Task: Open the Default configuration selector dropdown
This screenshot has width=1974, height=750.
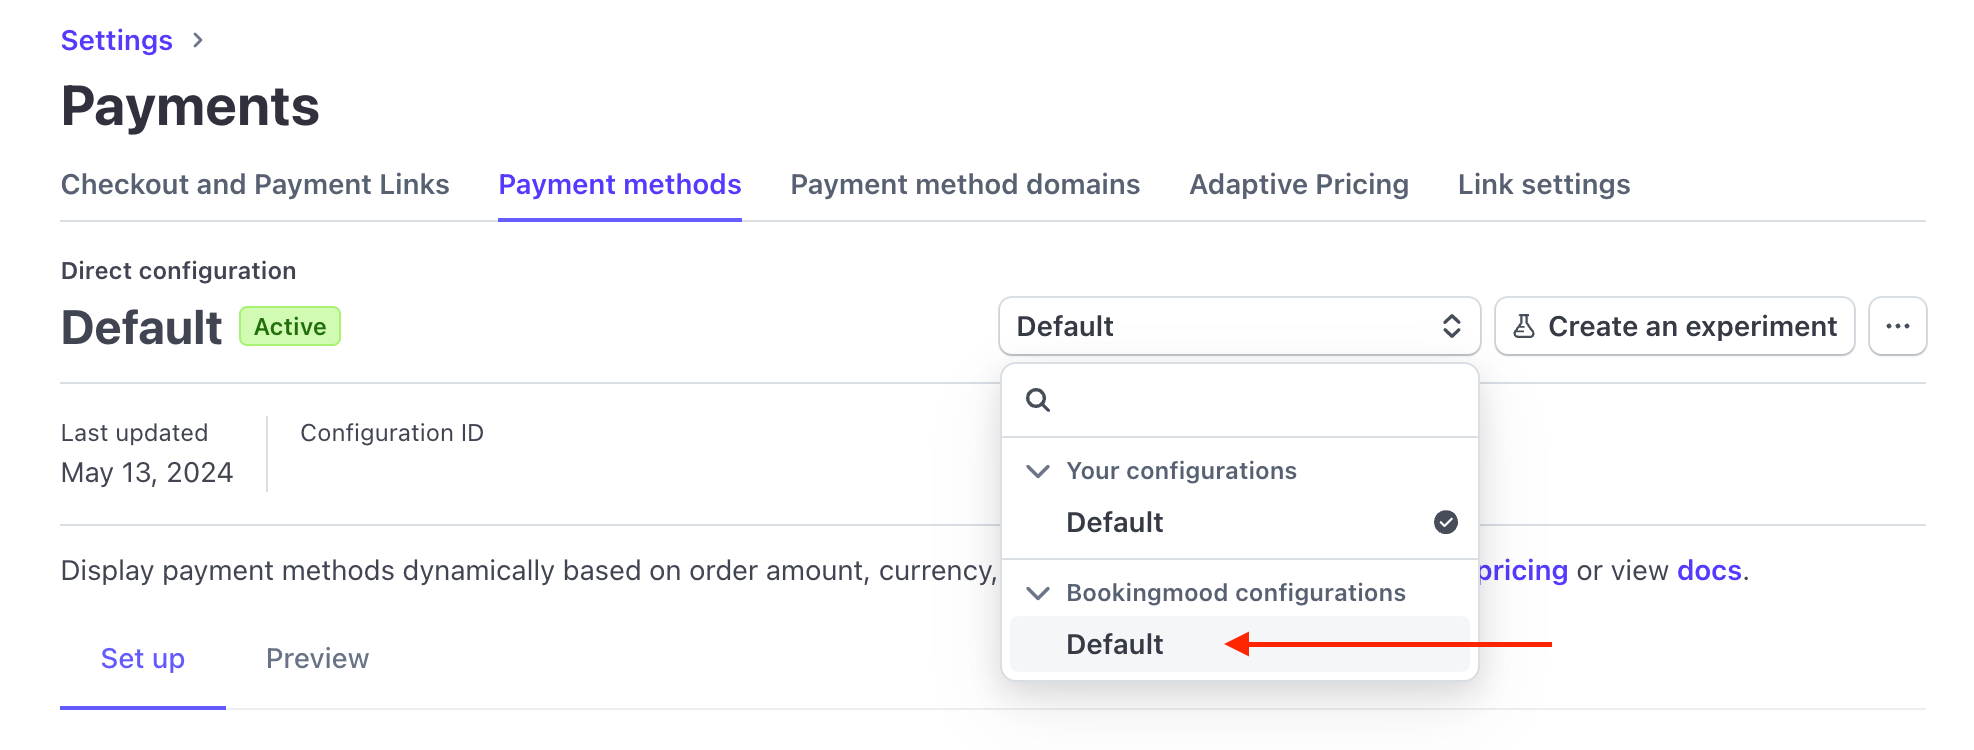Action: (1238, 326)
